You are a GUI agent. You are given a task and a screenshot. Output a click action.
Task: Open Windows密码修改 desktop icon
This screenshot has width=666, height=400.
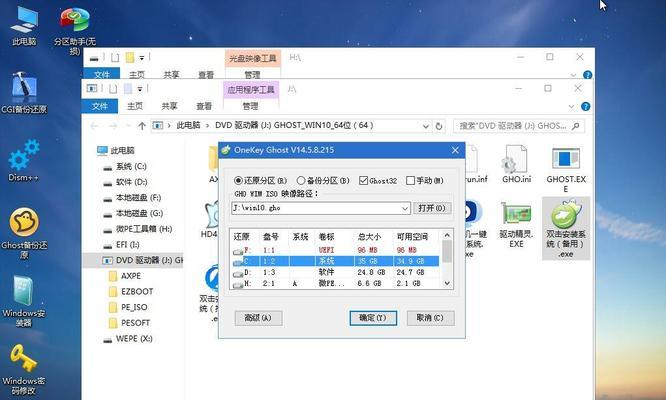pyautogui.click(x=24, y=369)
